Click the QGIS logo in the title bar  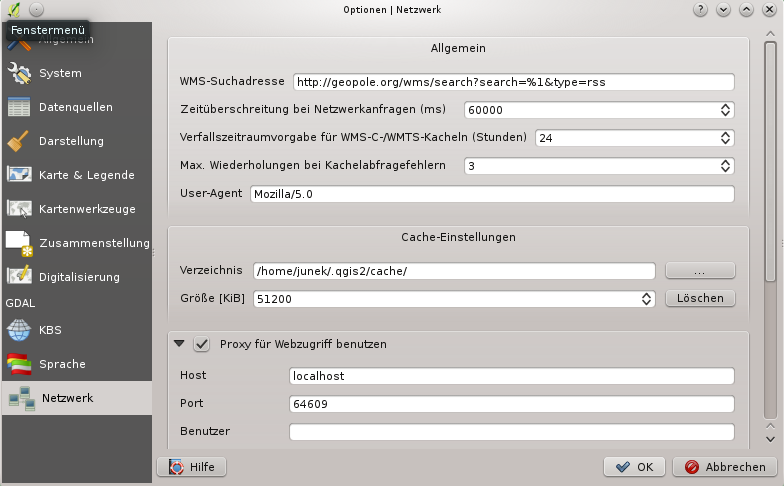pyautogui.click(x=14, y=9)
